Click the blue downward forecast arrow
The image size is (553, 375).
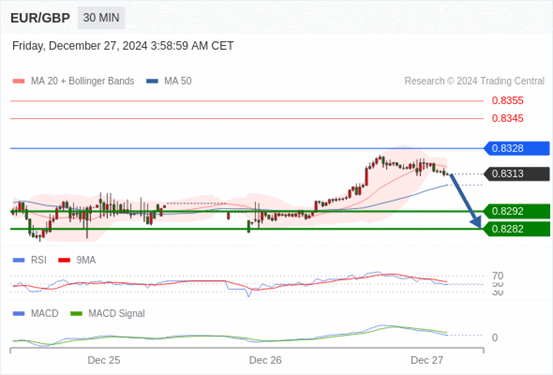pyautogui.click(x=466, y=201)
